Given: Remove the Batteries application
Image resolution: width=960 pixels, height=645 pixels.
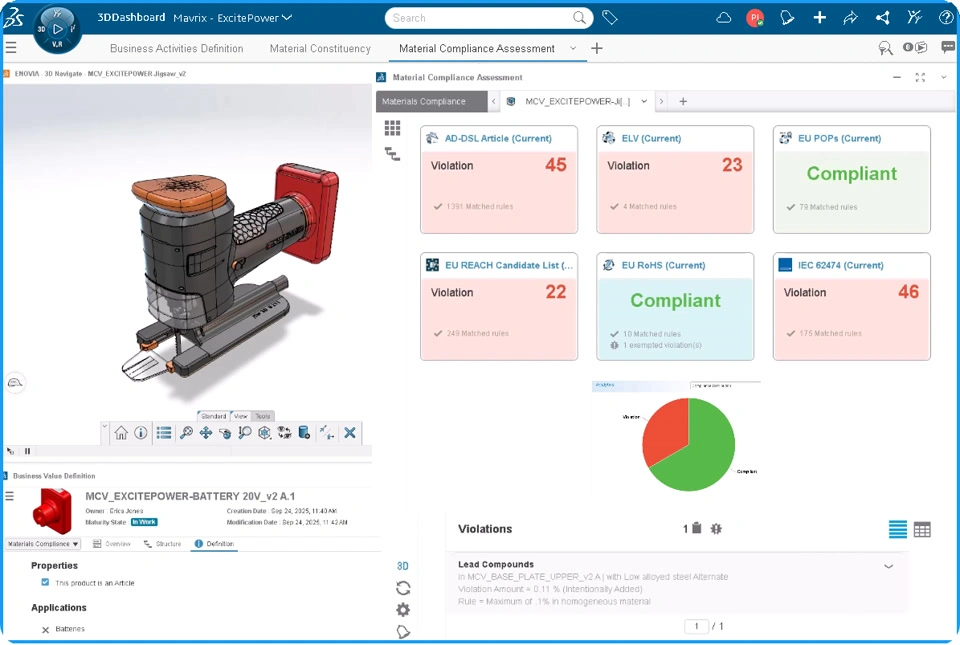Looking at the screenshot, I should point(45,630).
